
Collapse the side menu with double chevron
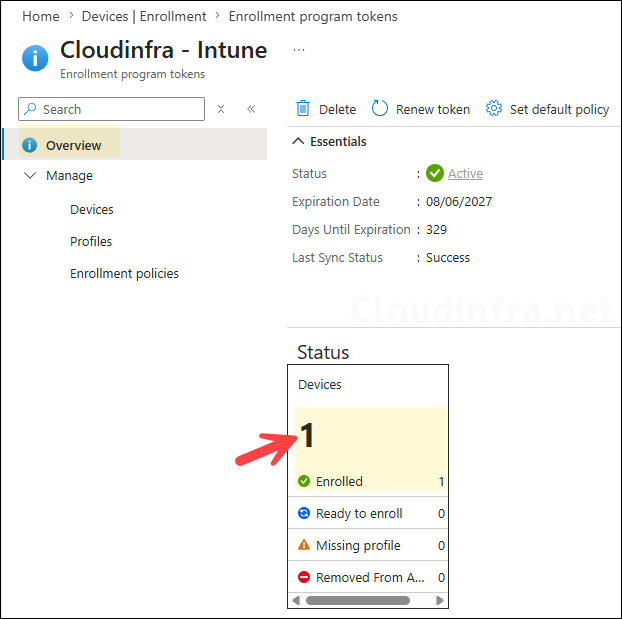[x=251, y=109]
